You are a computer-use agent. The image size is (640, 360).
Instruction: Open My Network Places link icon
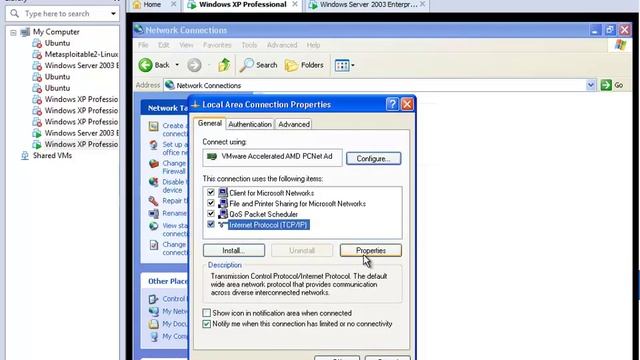tap(153, 311)
